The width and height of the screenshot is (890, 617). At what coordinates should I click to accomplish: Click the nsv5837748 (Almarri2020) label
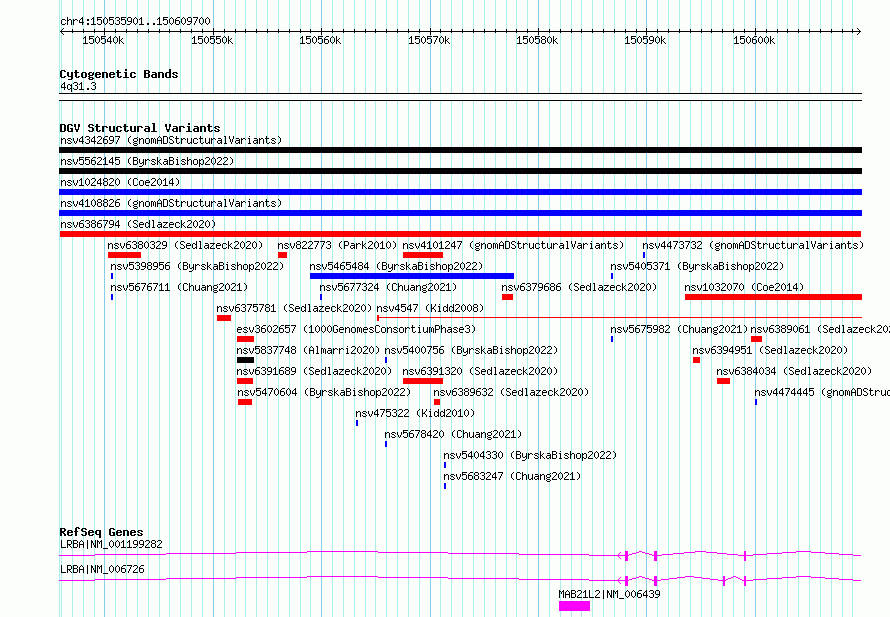308,350
